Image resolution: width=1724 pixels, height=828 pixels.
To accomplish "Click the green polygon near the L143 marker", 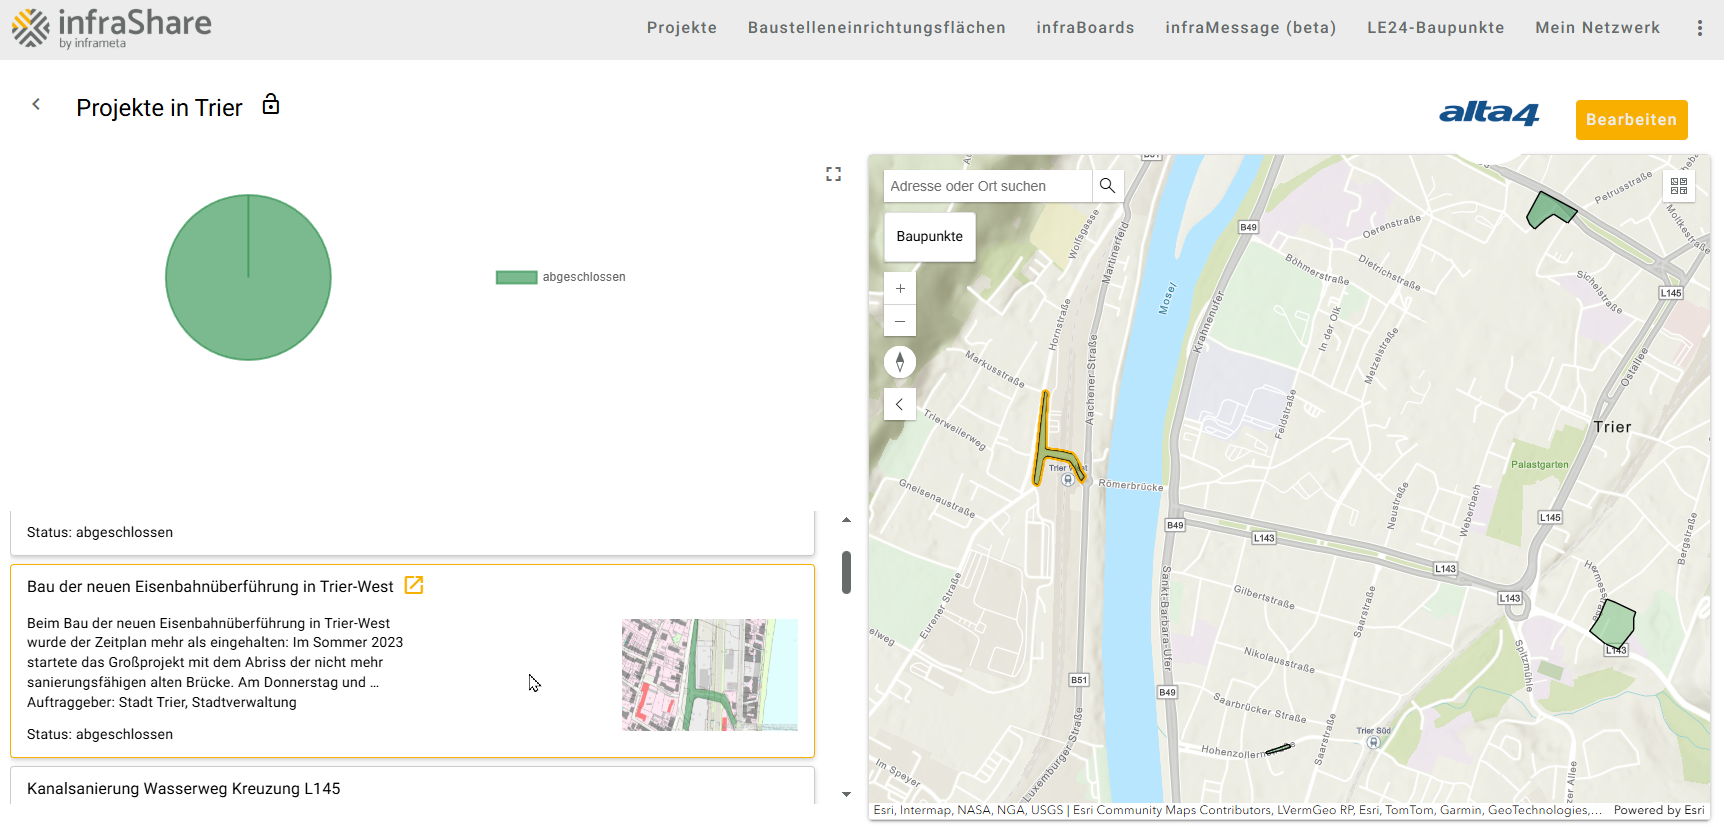I will click(x=1612, y=624).
